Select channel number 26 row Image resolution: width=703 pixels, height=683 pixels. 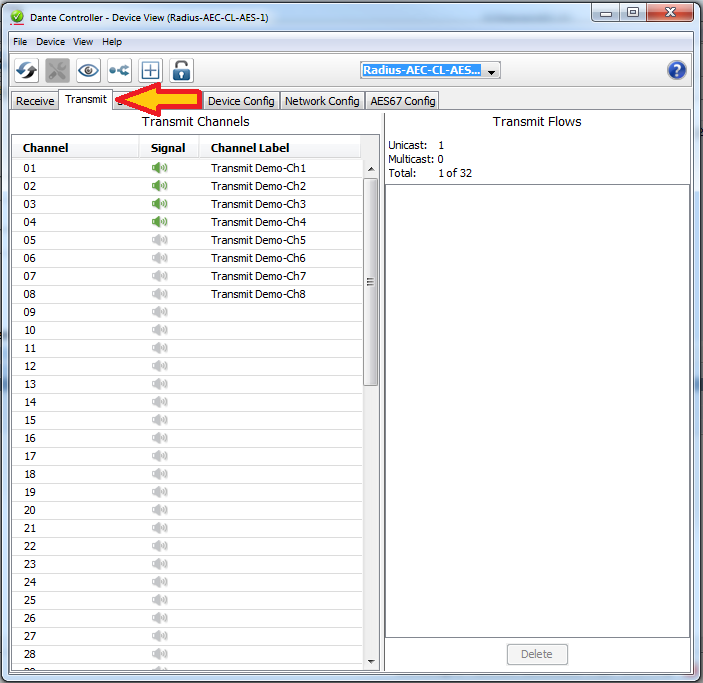187,618
